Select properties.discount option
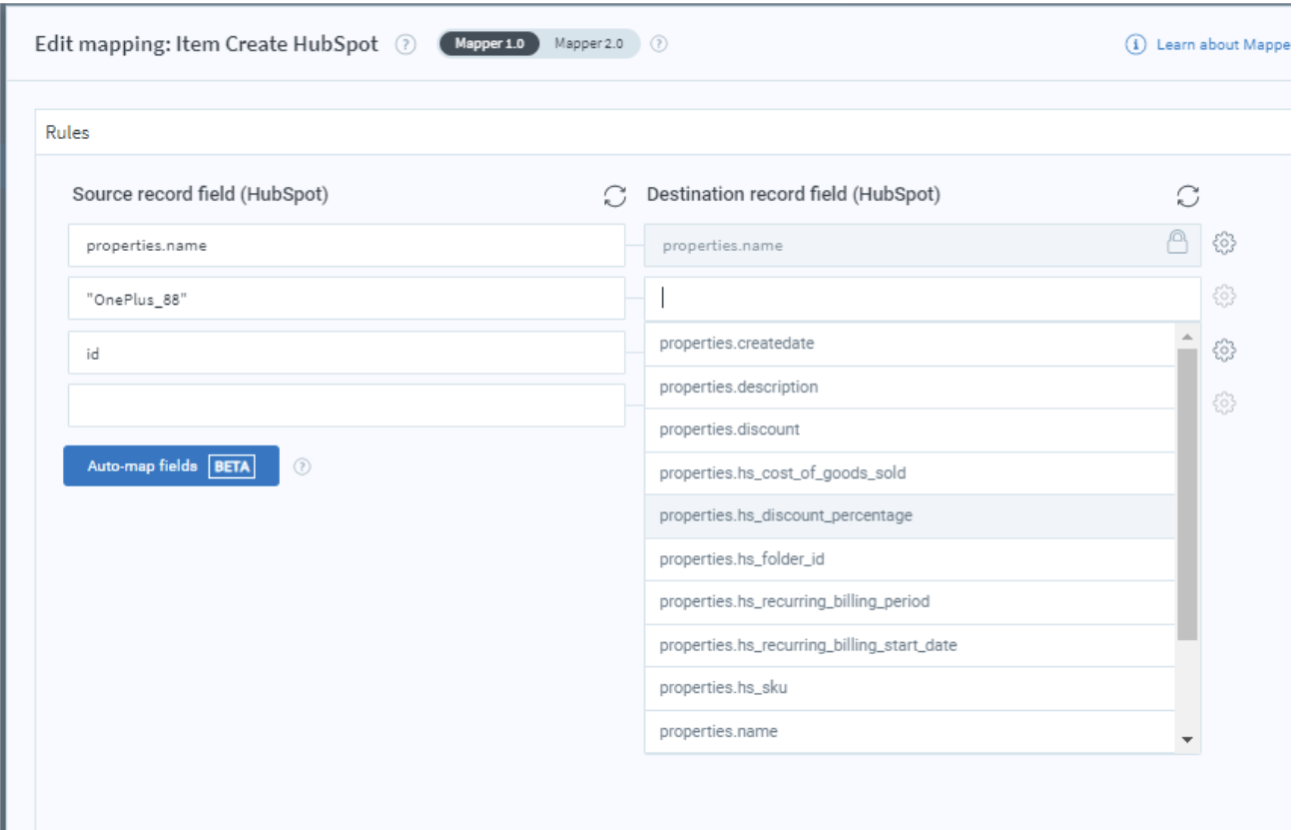The image size is (1298, 830). click(909, 430)
